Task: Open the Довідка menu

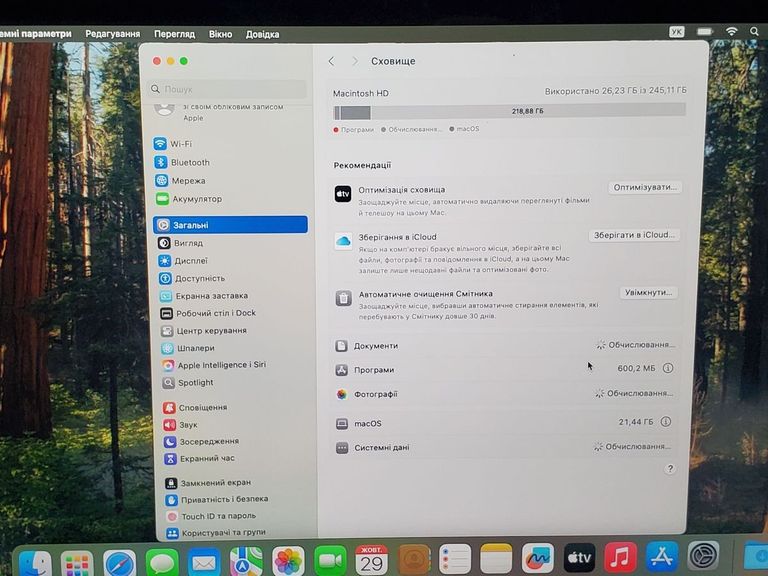Action: tap(263, 34)
